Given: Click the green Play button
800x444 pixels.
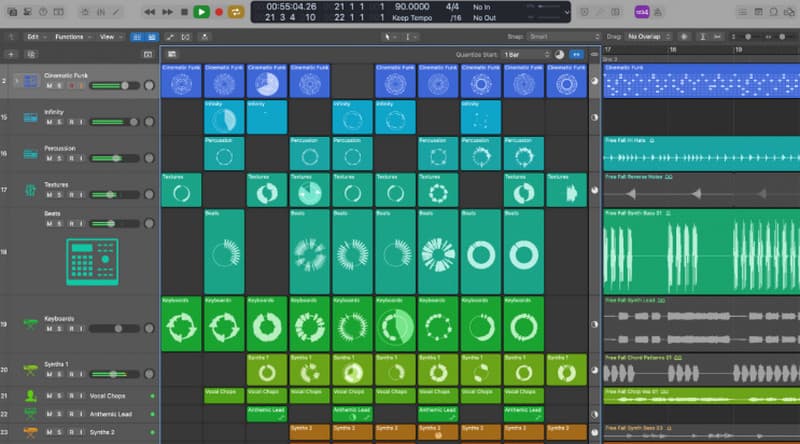Looking at the screenshot, I should tap(202, 12).
